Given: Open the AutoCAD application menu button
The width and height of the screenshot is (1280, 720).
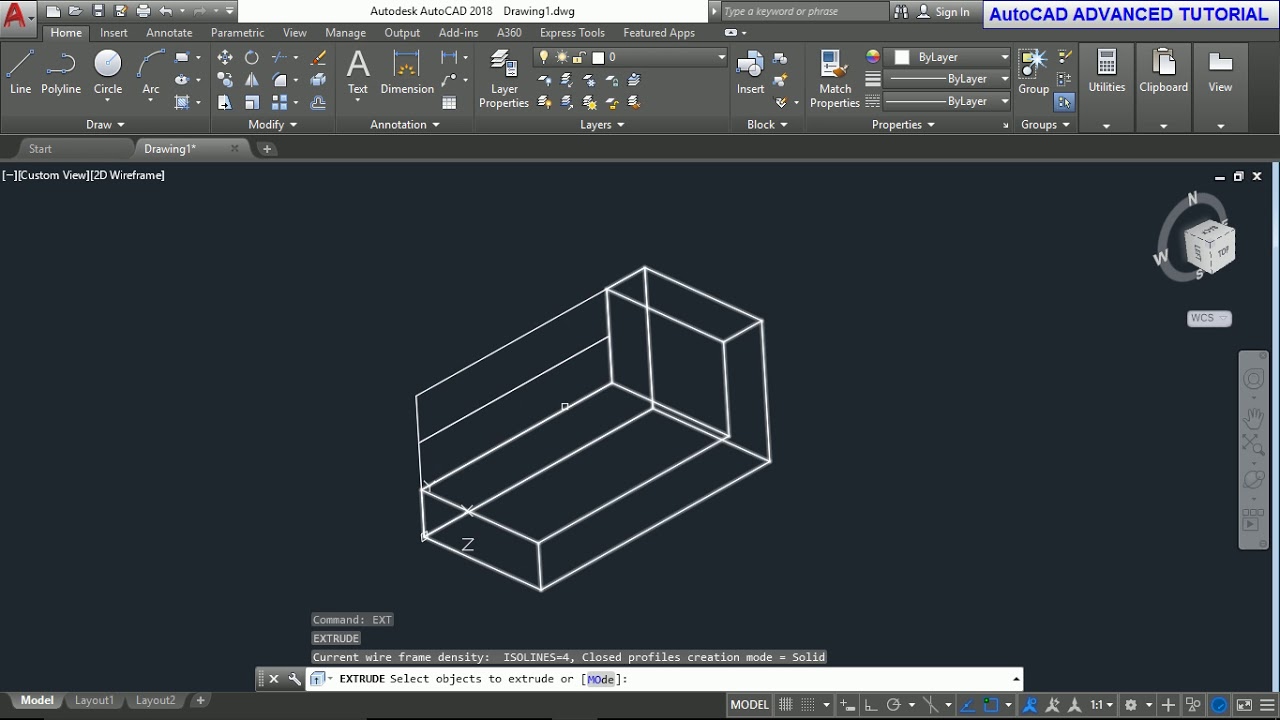Looking at the screenshot, I should (x=17, y=14).
